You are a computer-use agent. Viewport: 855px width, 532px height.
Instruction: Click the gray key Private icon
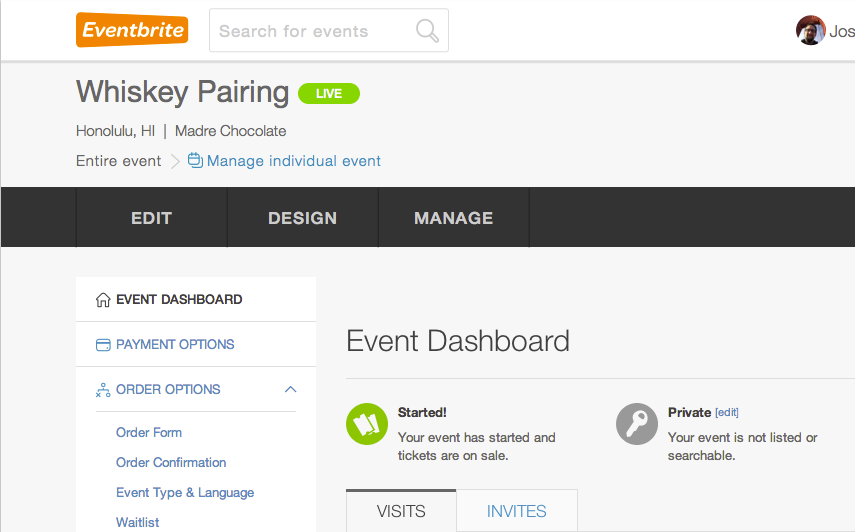pos(637,424)
